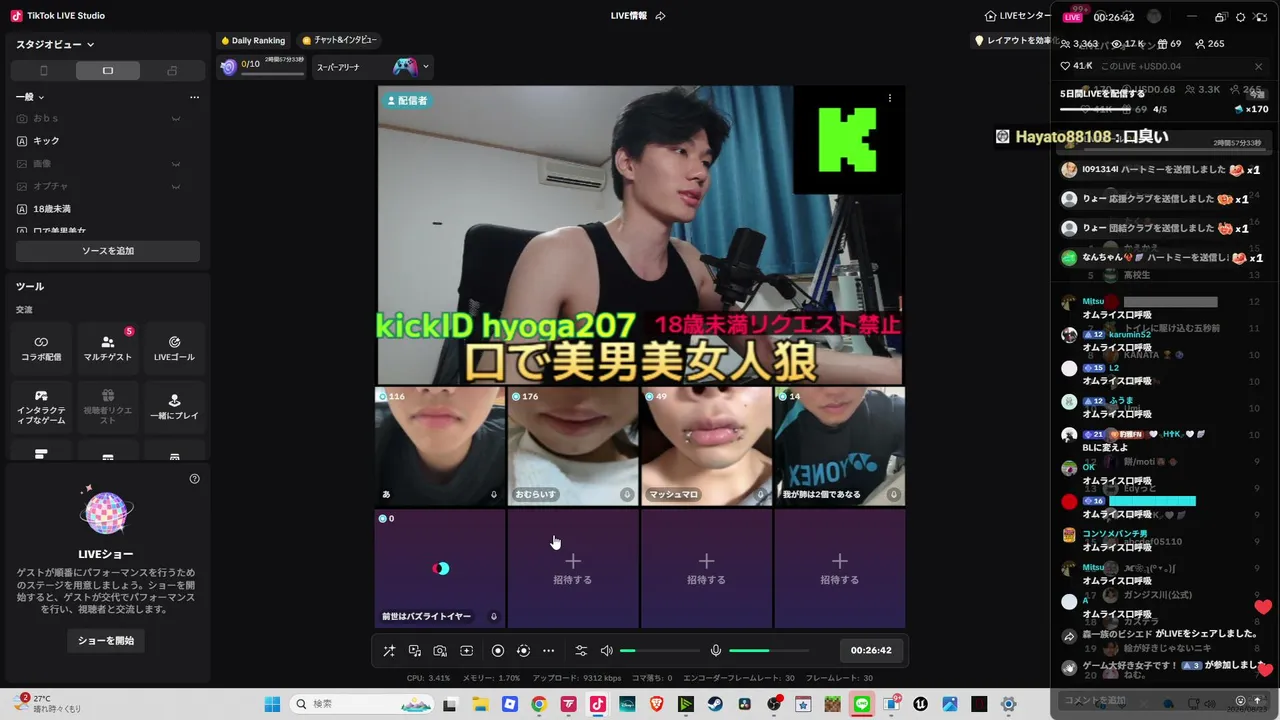Open the Daily Ranking tab
Viewport: 1280px width, 720px height.
[x=253, y=41]
